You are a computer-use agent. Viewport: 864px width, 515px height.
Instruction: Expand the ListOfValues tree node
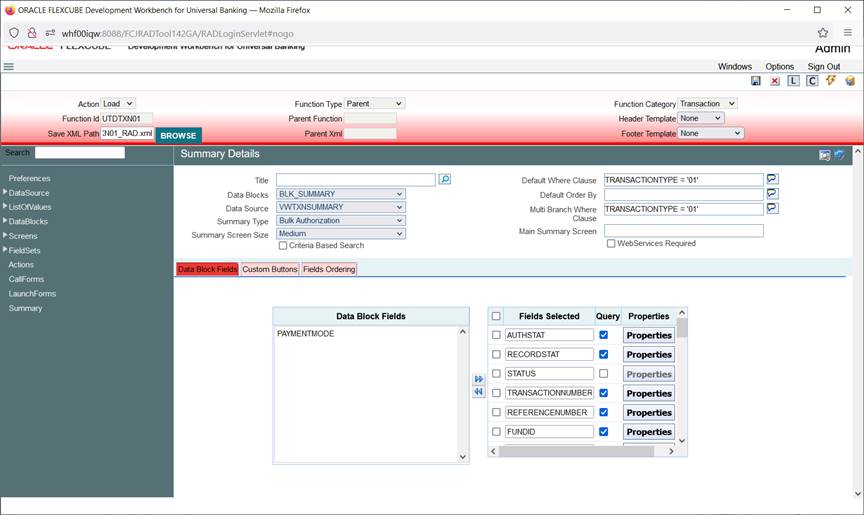coord(5,207)
